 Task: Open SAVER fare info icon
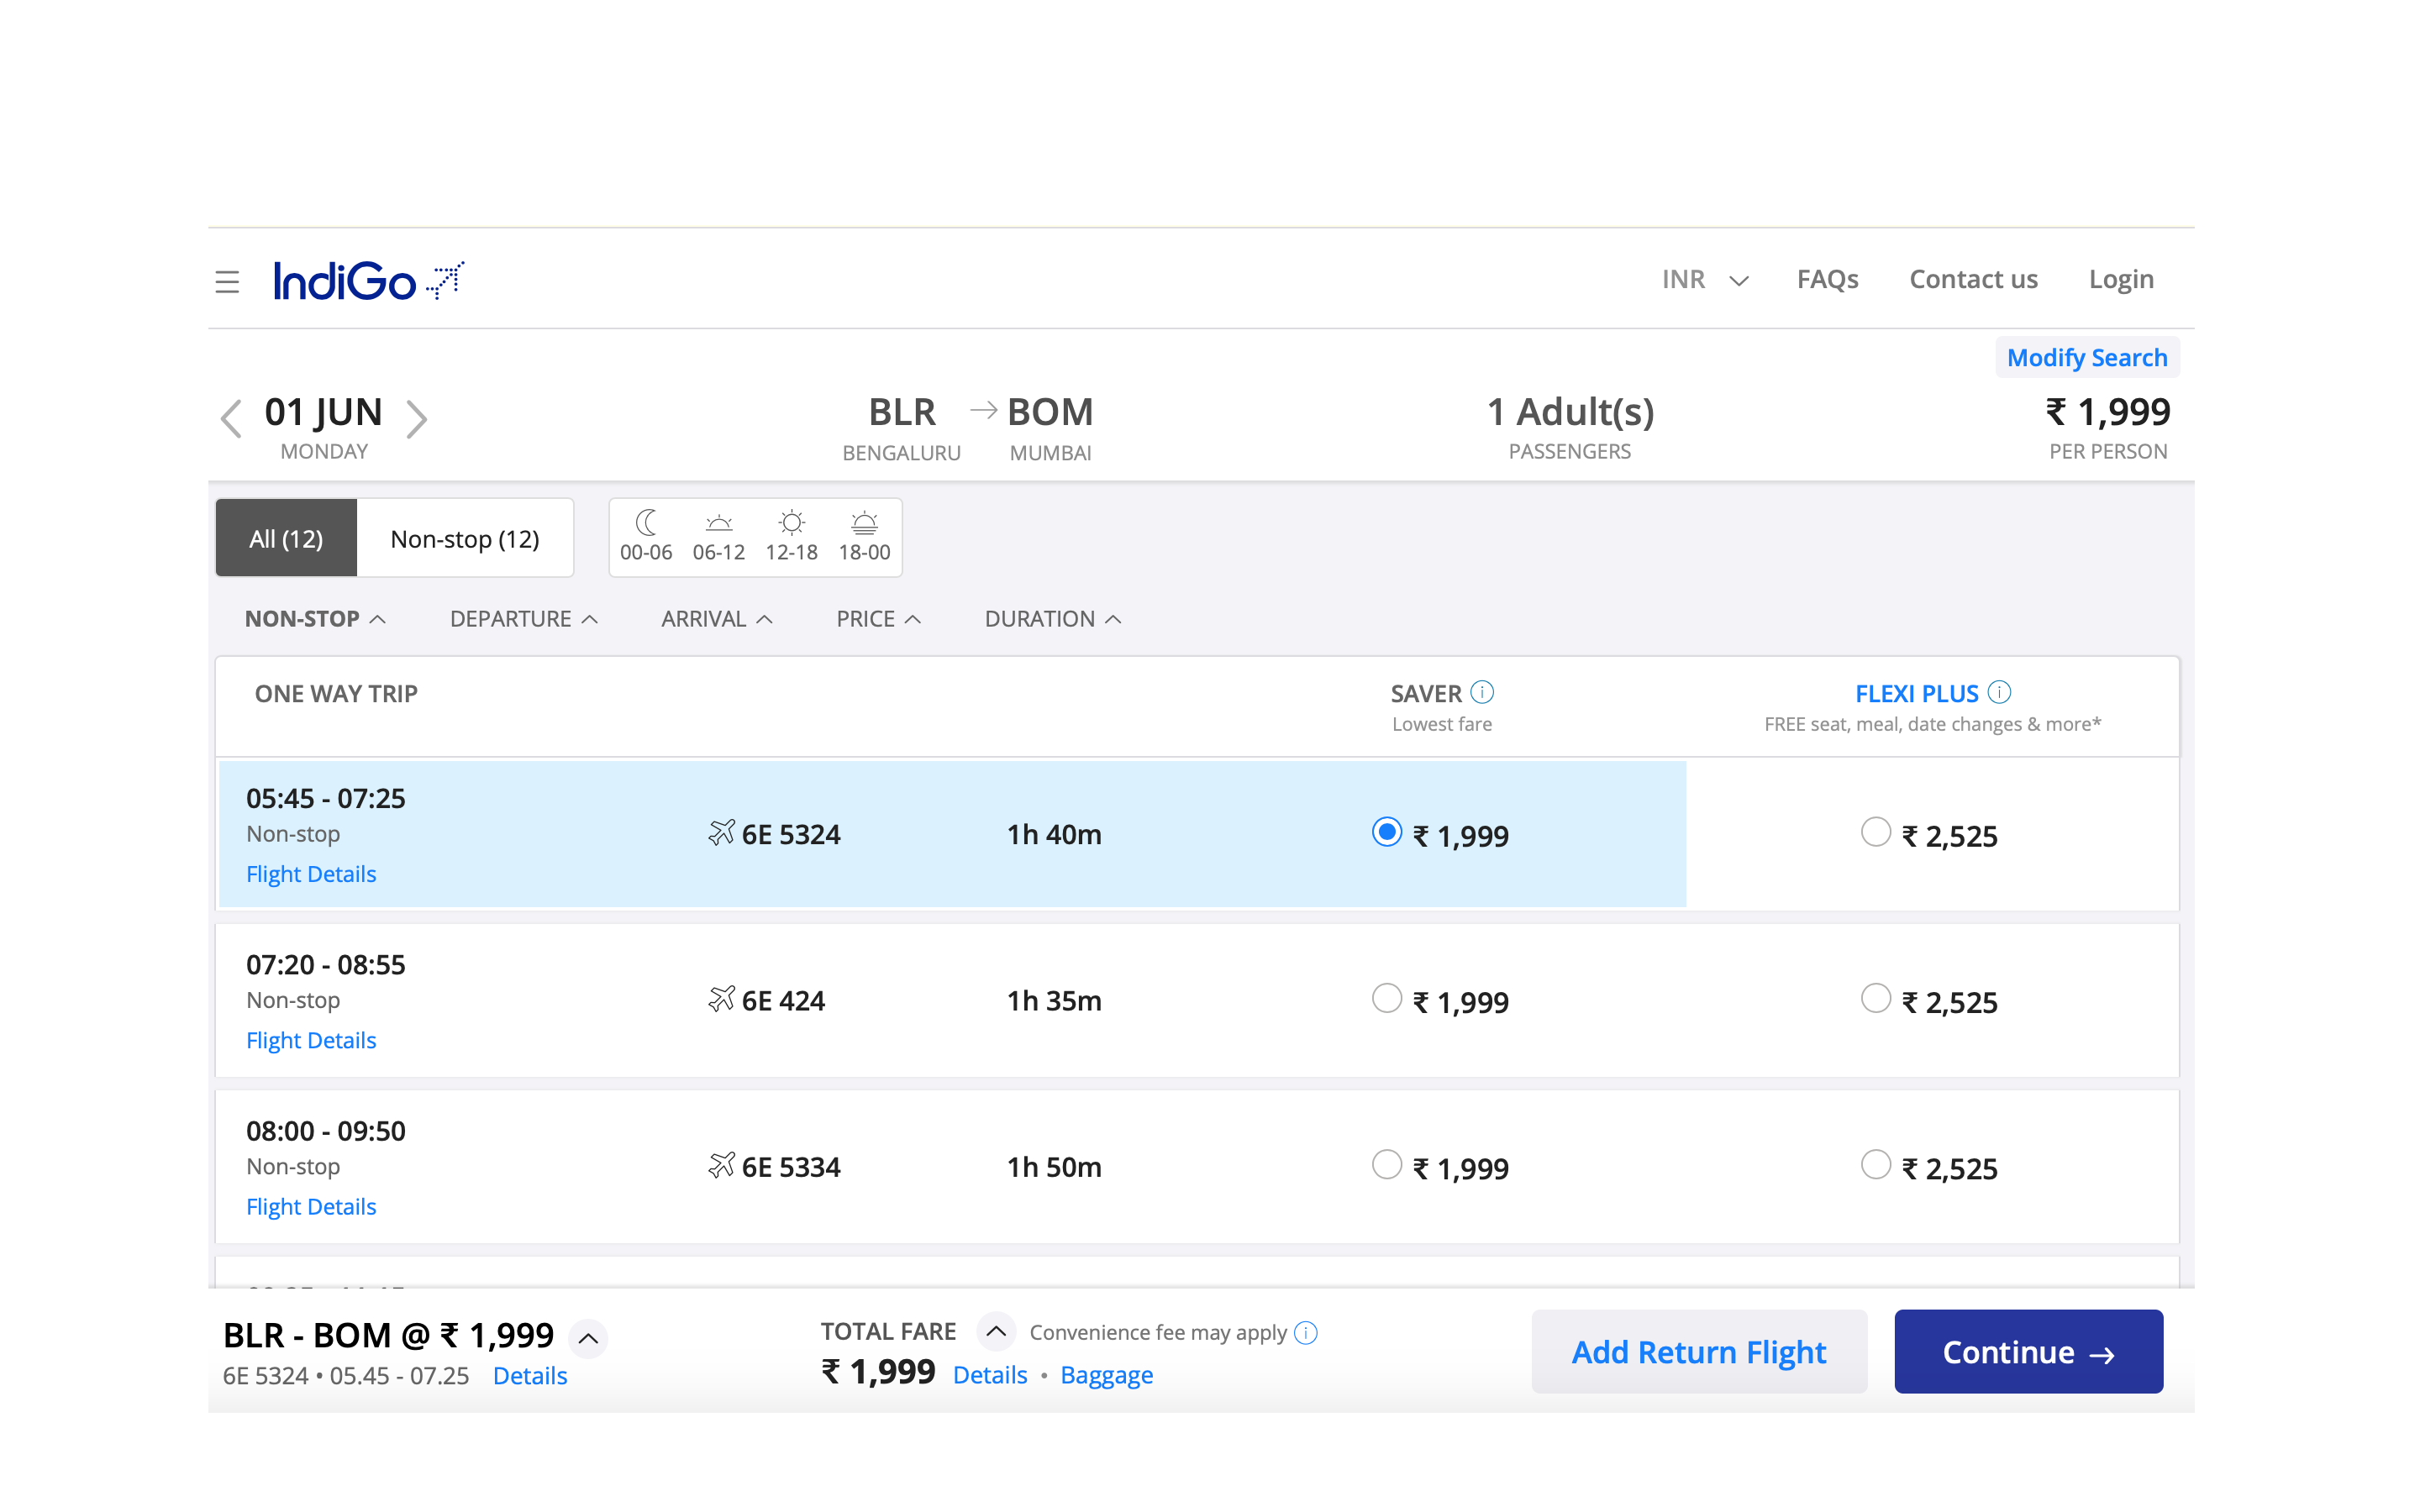[x=1483, y=692]
